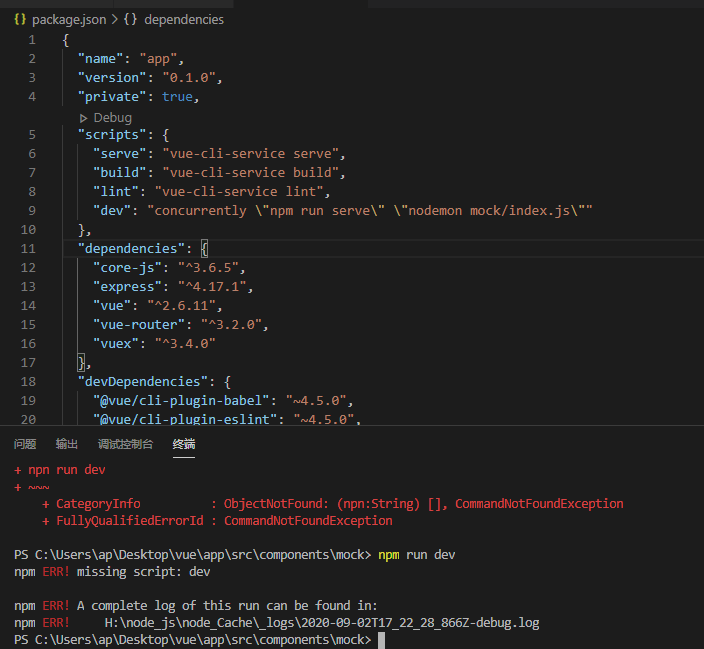Click the "dev" script key

click(x=112, y=211)
